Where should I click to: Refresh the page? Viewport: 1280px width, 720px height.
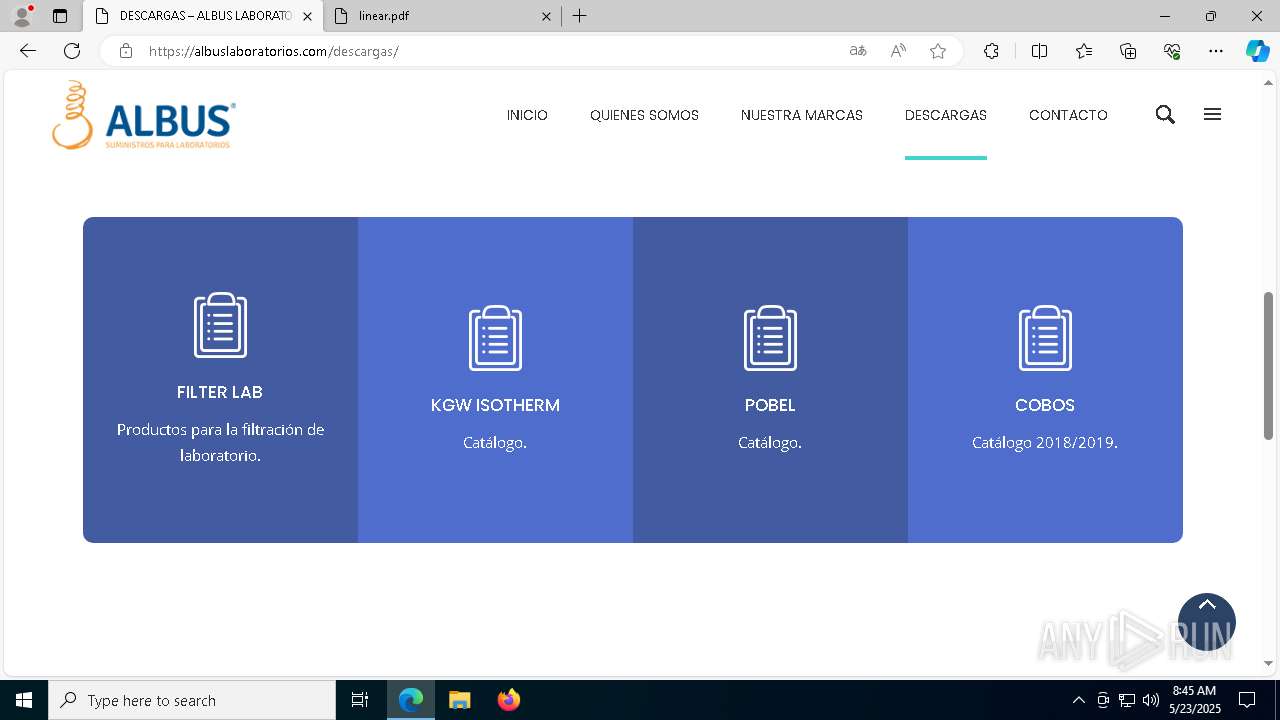pyautogui.click(x=72, y=51)
